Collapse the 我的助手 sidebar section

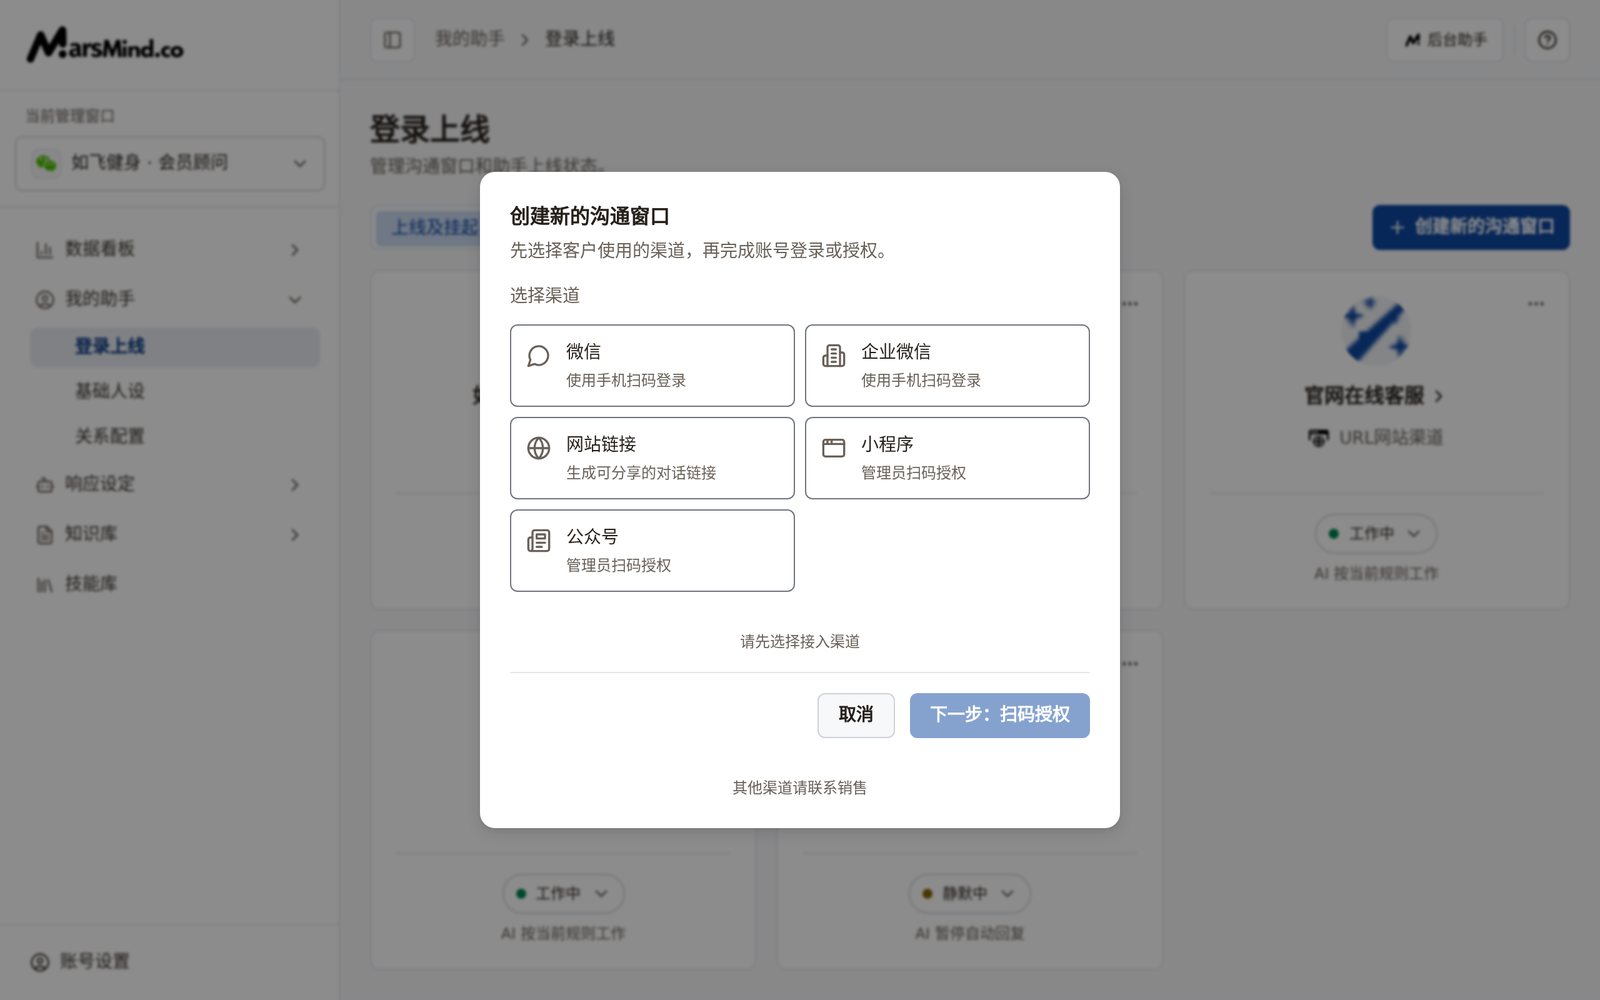[295, 299]
